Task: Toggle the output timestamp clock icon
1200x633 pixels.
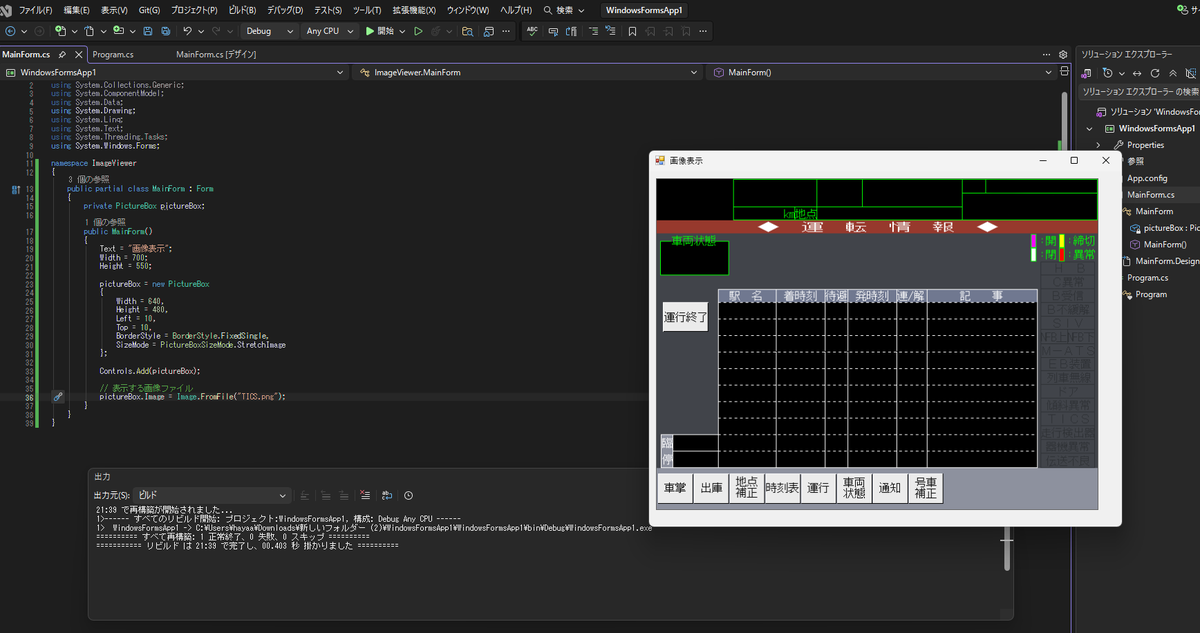Action: [x=408, y=495]
